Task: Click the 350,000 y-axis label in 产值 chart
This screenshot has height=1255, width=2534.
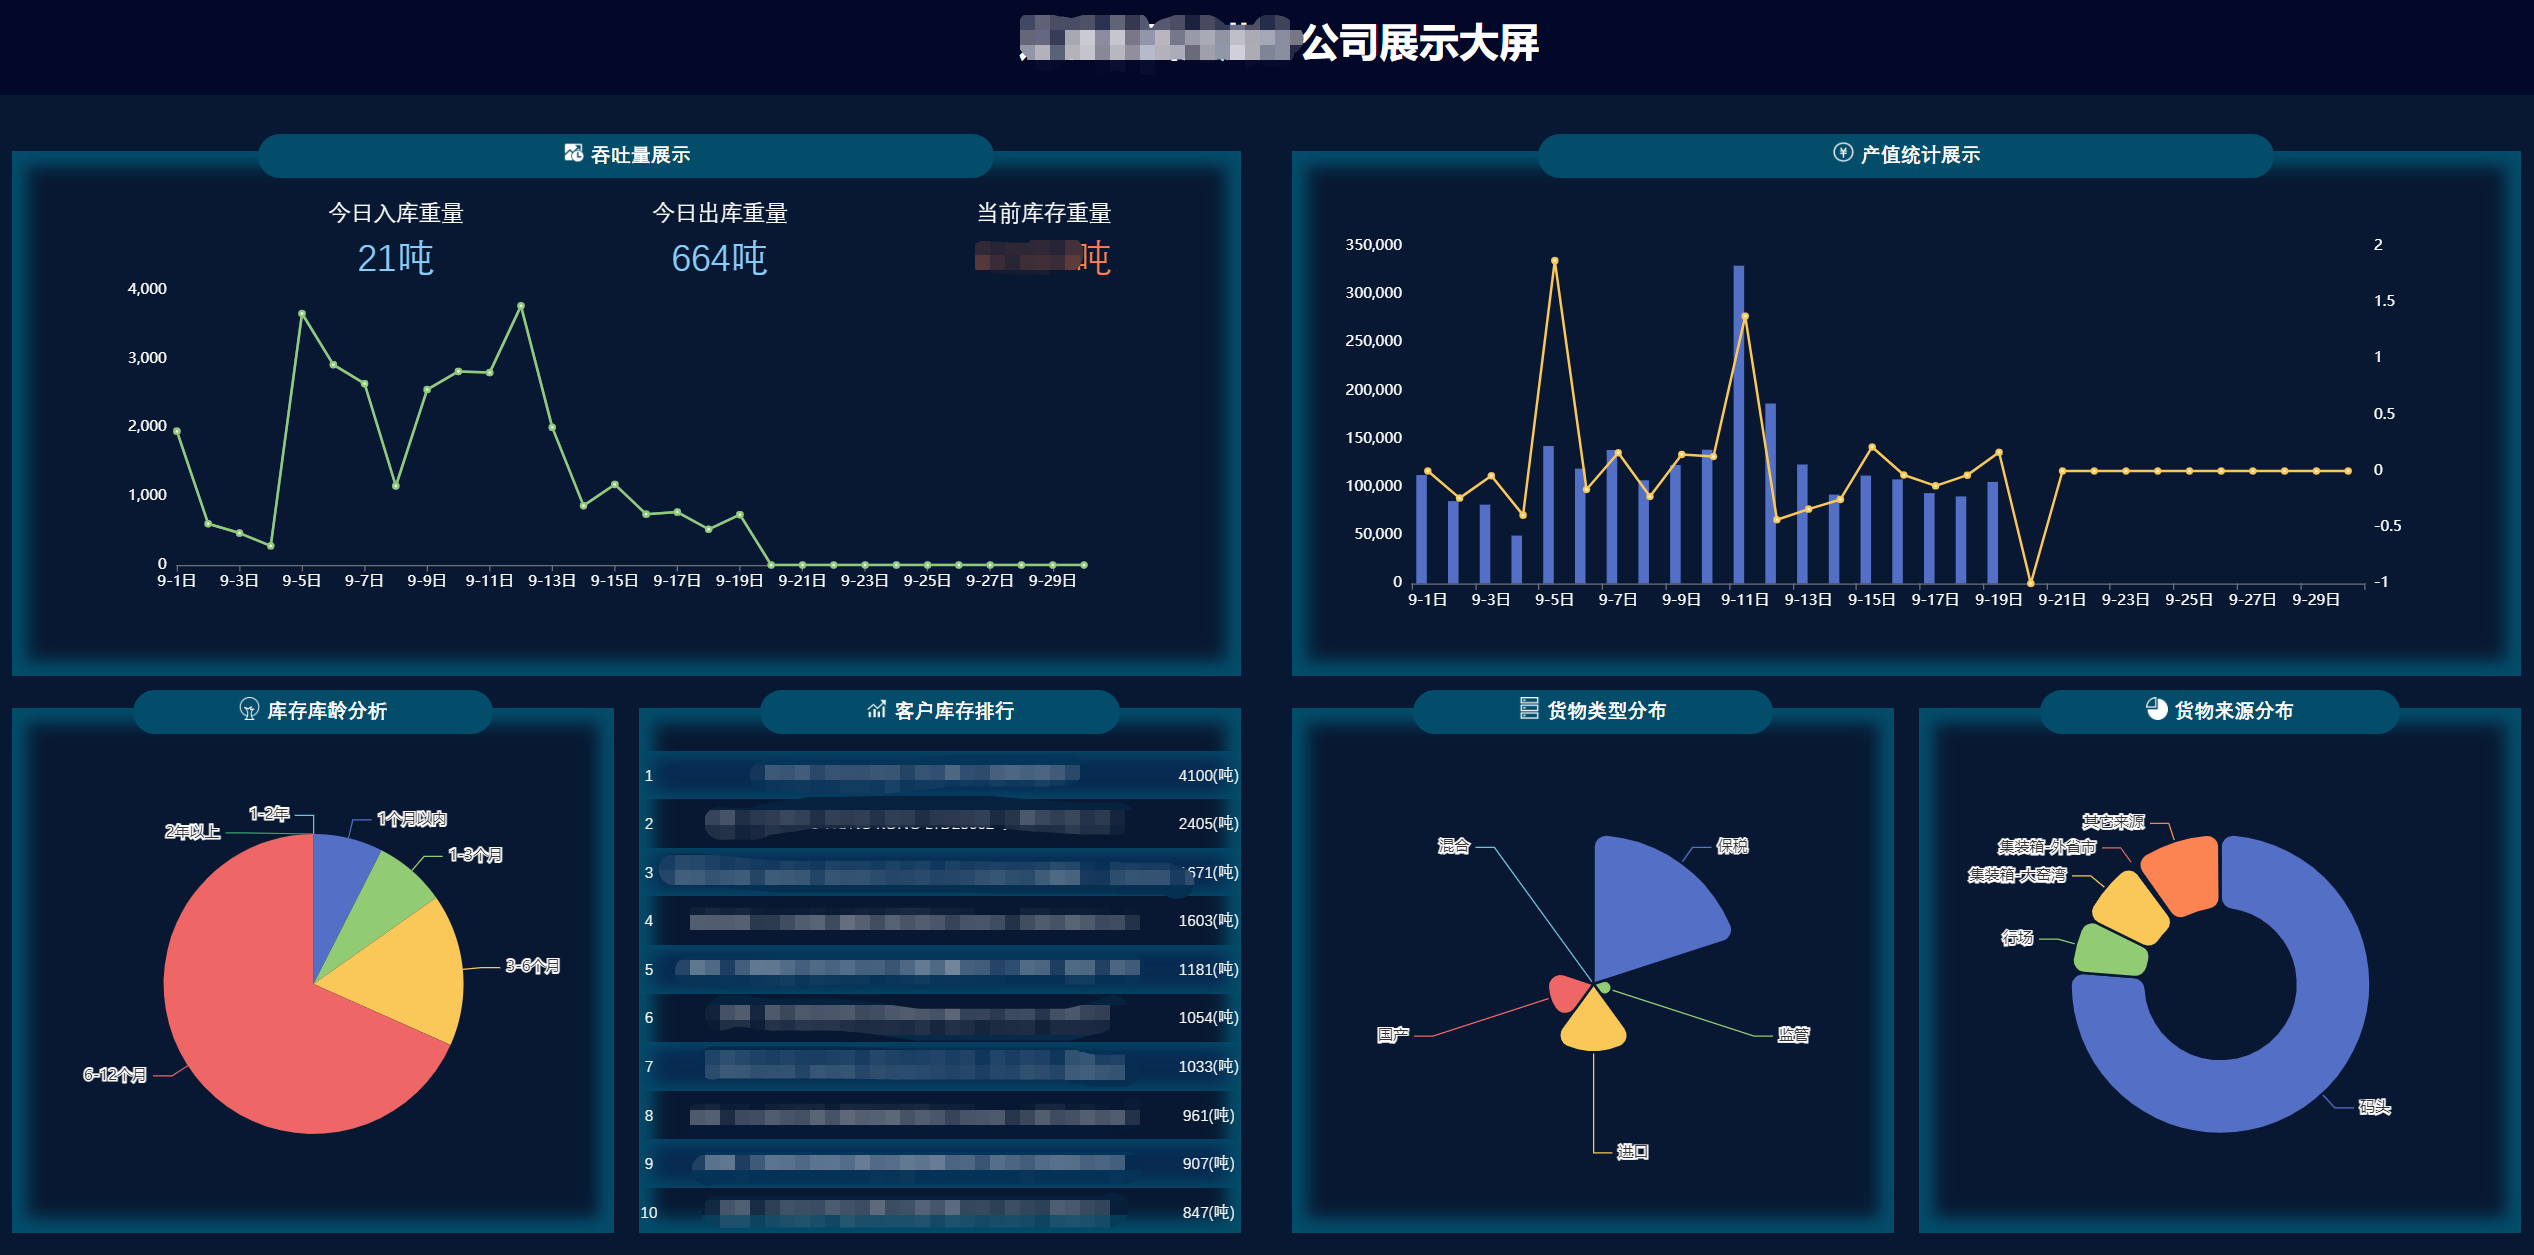Action: [1373, 245]
